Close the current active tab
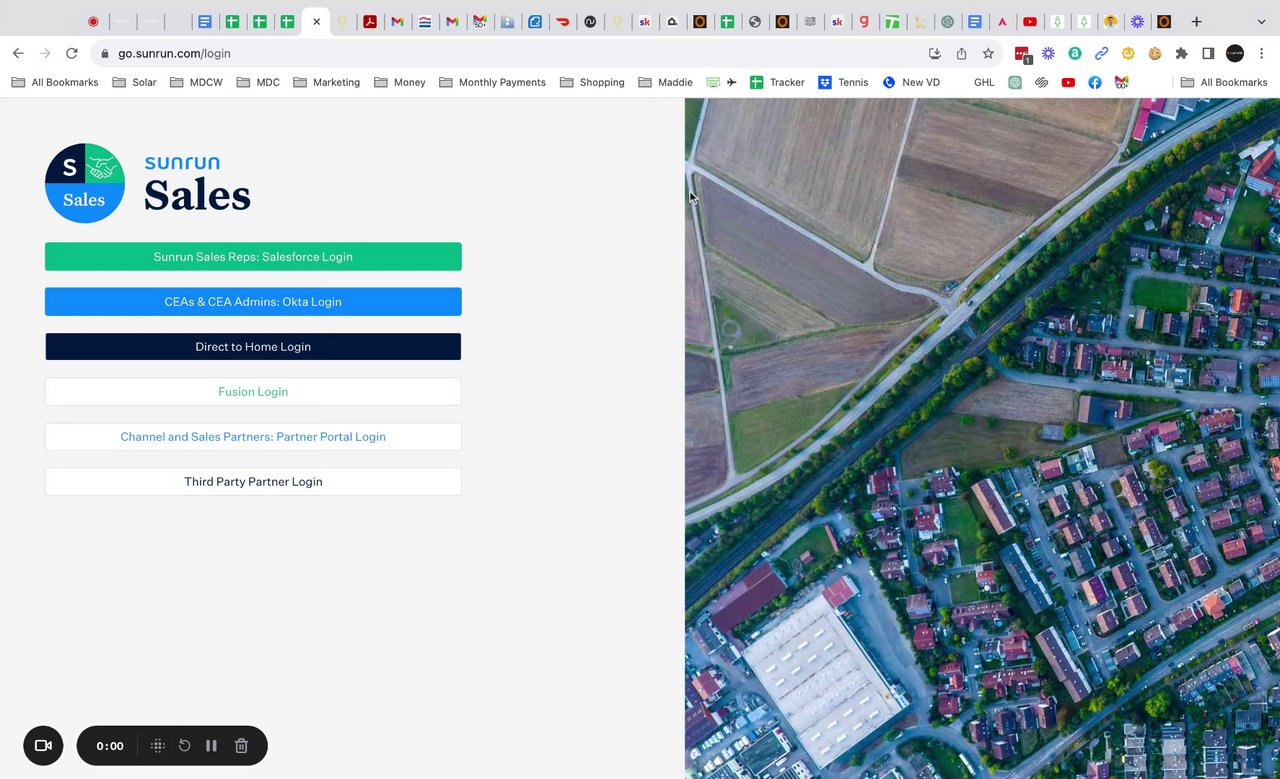Viewport: 1280px width, 779px height. (316, 21)
